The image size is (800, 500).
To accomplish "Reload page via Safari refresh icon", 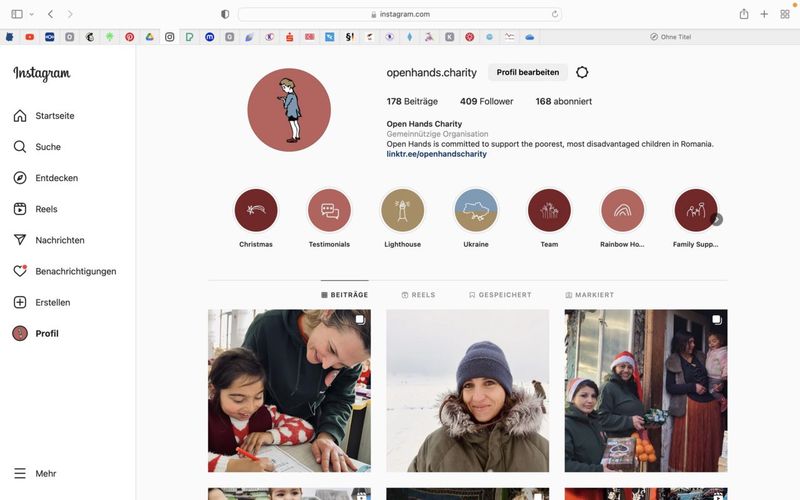I will pos(555,14).
